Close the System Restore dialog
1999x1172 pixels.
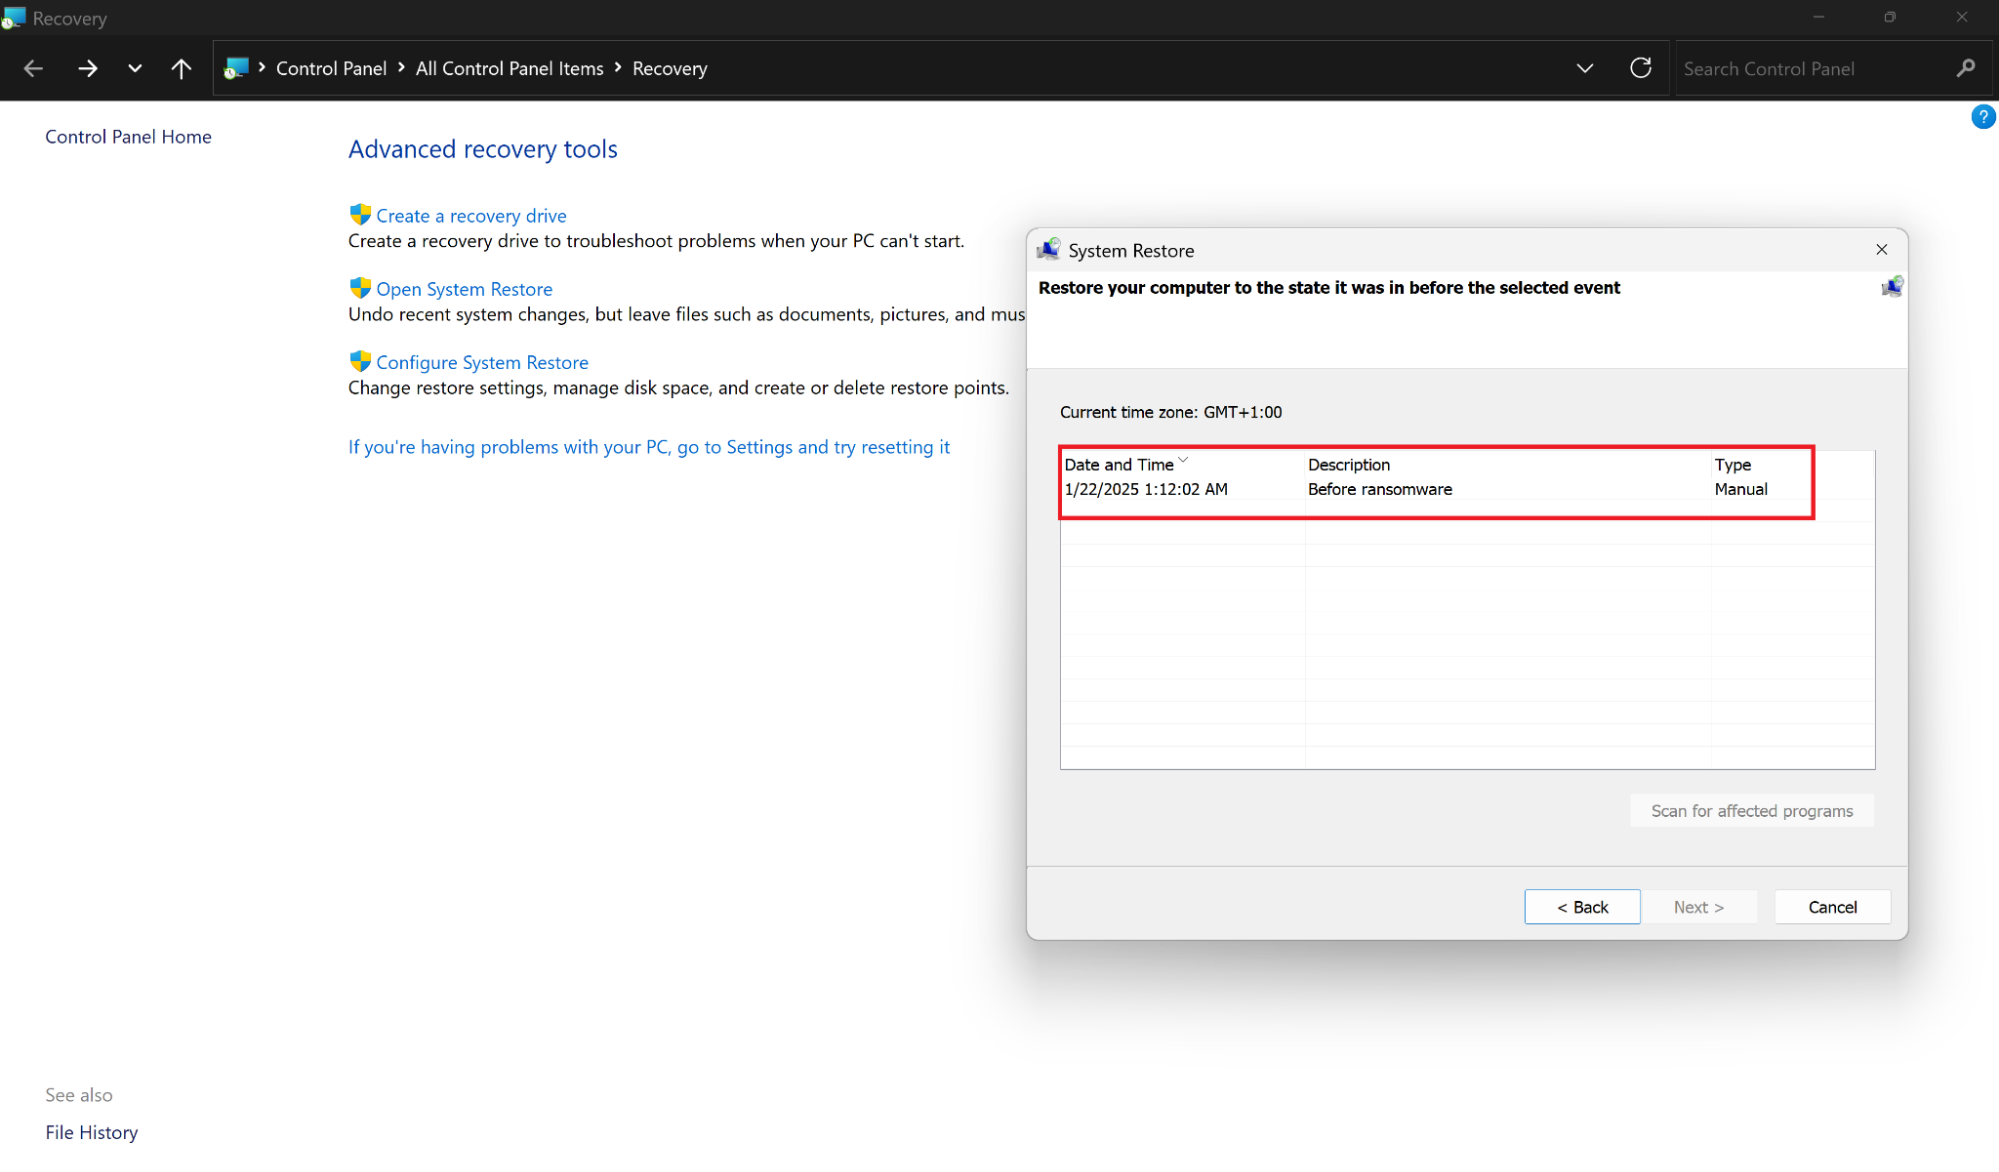point(1882,250)
